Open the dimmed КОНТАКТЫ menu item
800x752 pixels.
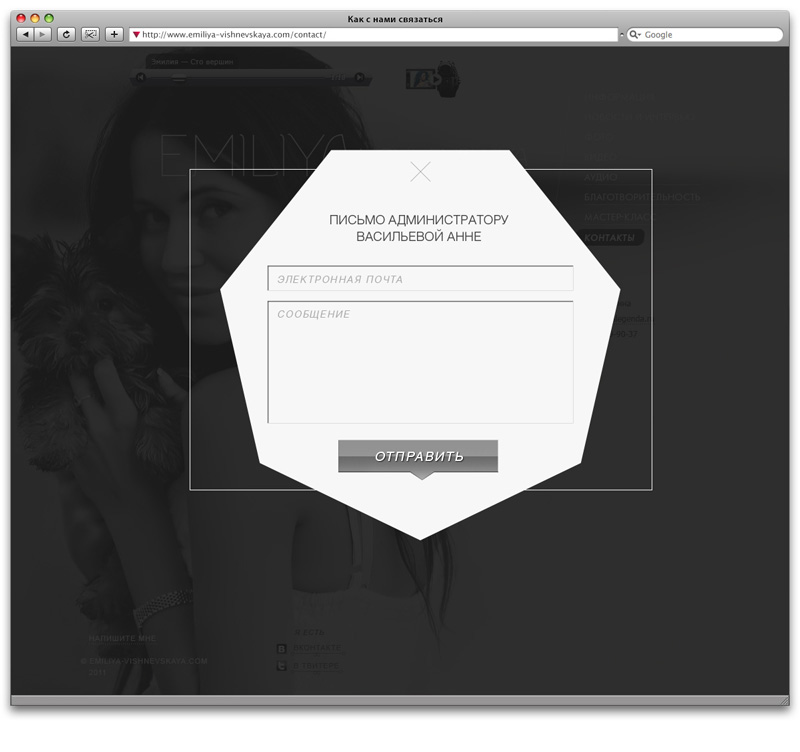tap(610, 238)
